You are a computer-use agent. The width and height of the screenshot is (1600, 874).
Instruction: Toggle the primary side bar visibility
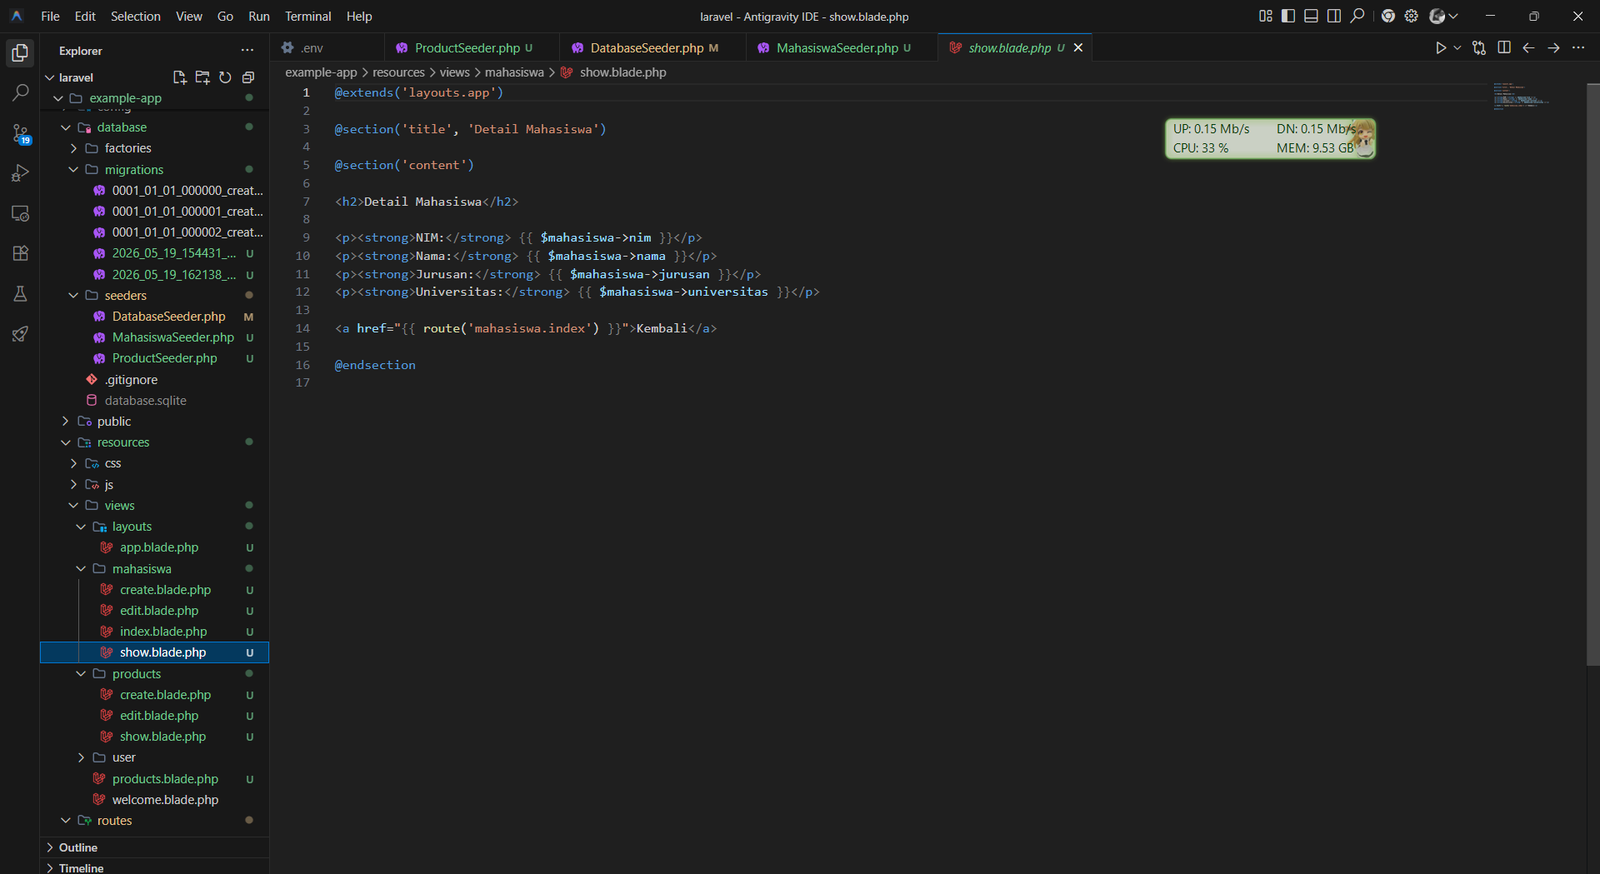coord(1288,16)
